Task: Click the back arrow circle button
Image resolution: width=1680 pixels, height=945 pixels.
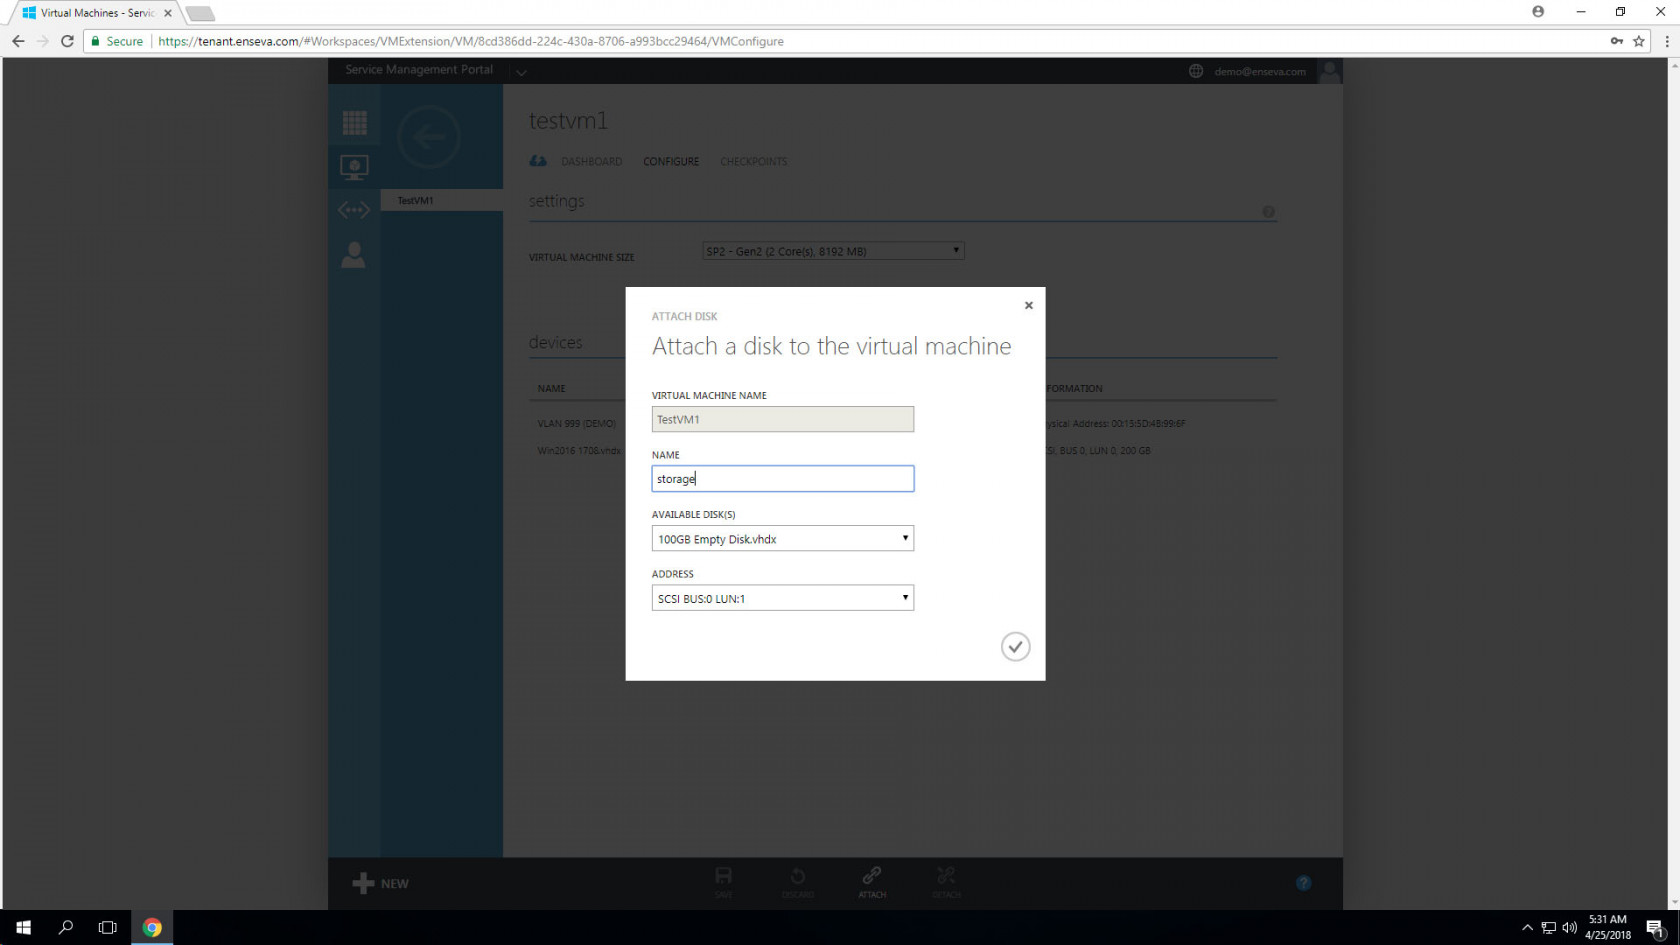Action: pos(429,137)
